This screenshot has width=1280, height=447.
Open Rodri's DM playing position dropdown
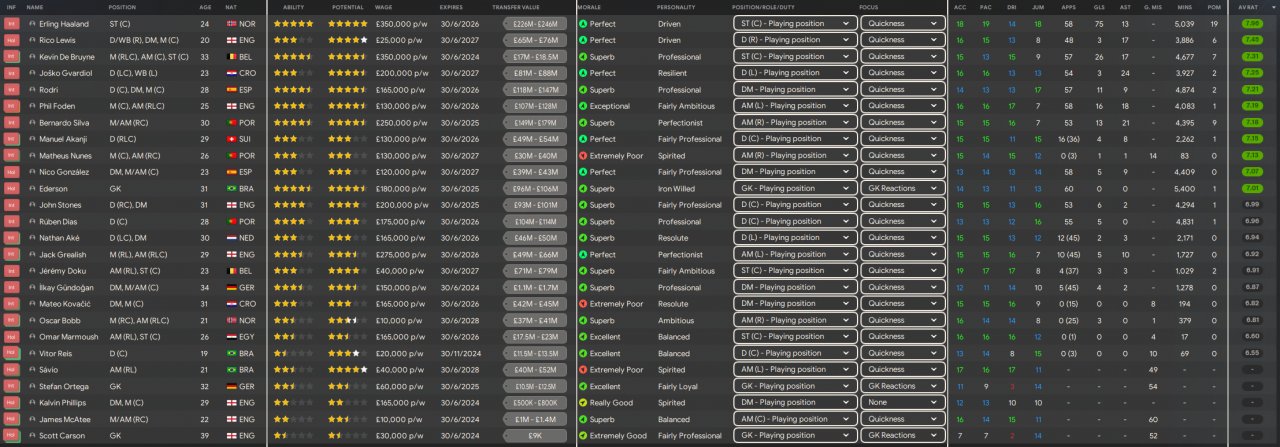(x=794, y=89)
